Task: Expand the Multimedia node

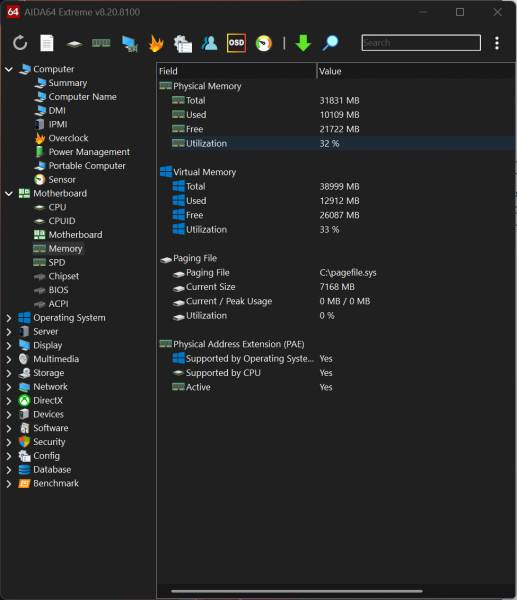Action: click(x=9, y=359)
